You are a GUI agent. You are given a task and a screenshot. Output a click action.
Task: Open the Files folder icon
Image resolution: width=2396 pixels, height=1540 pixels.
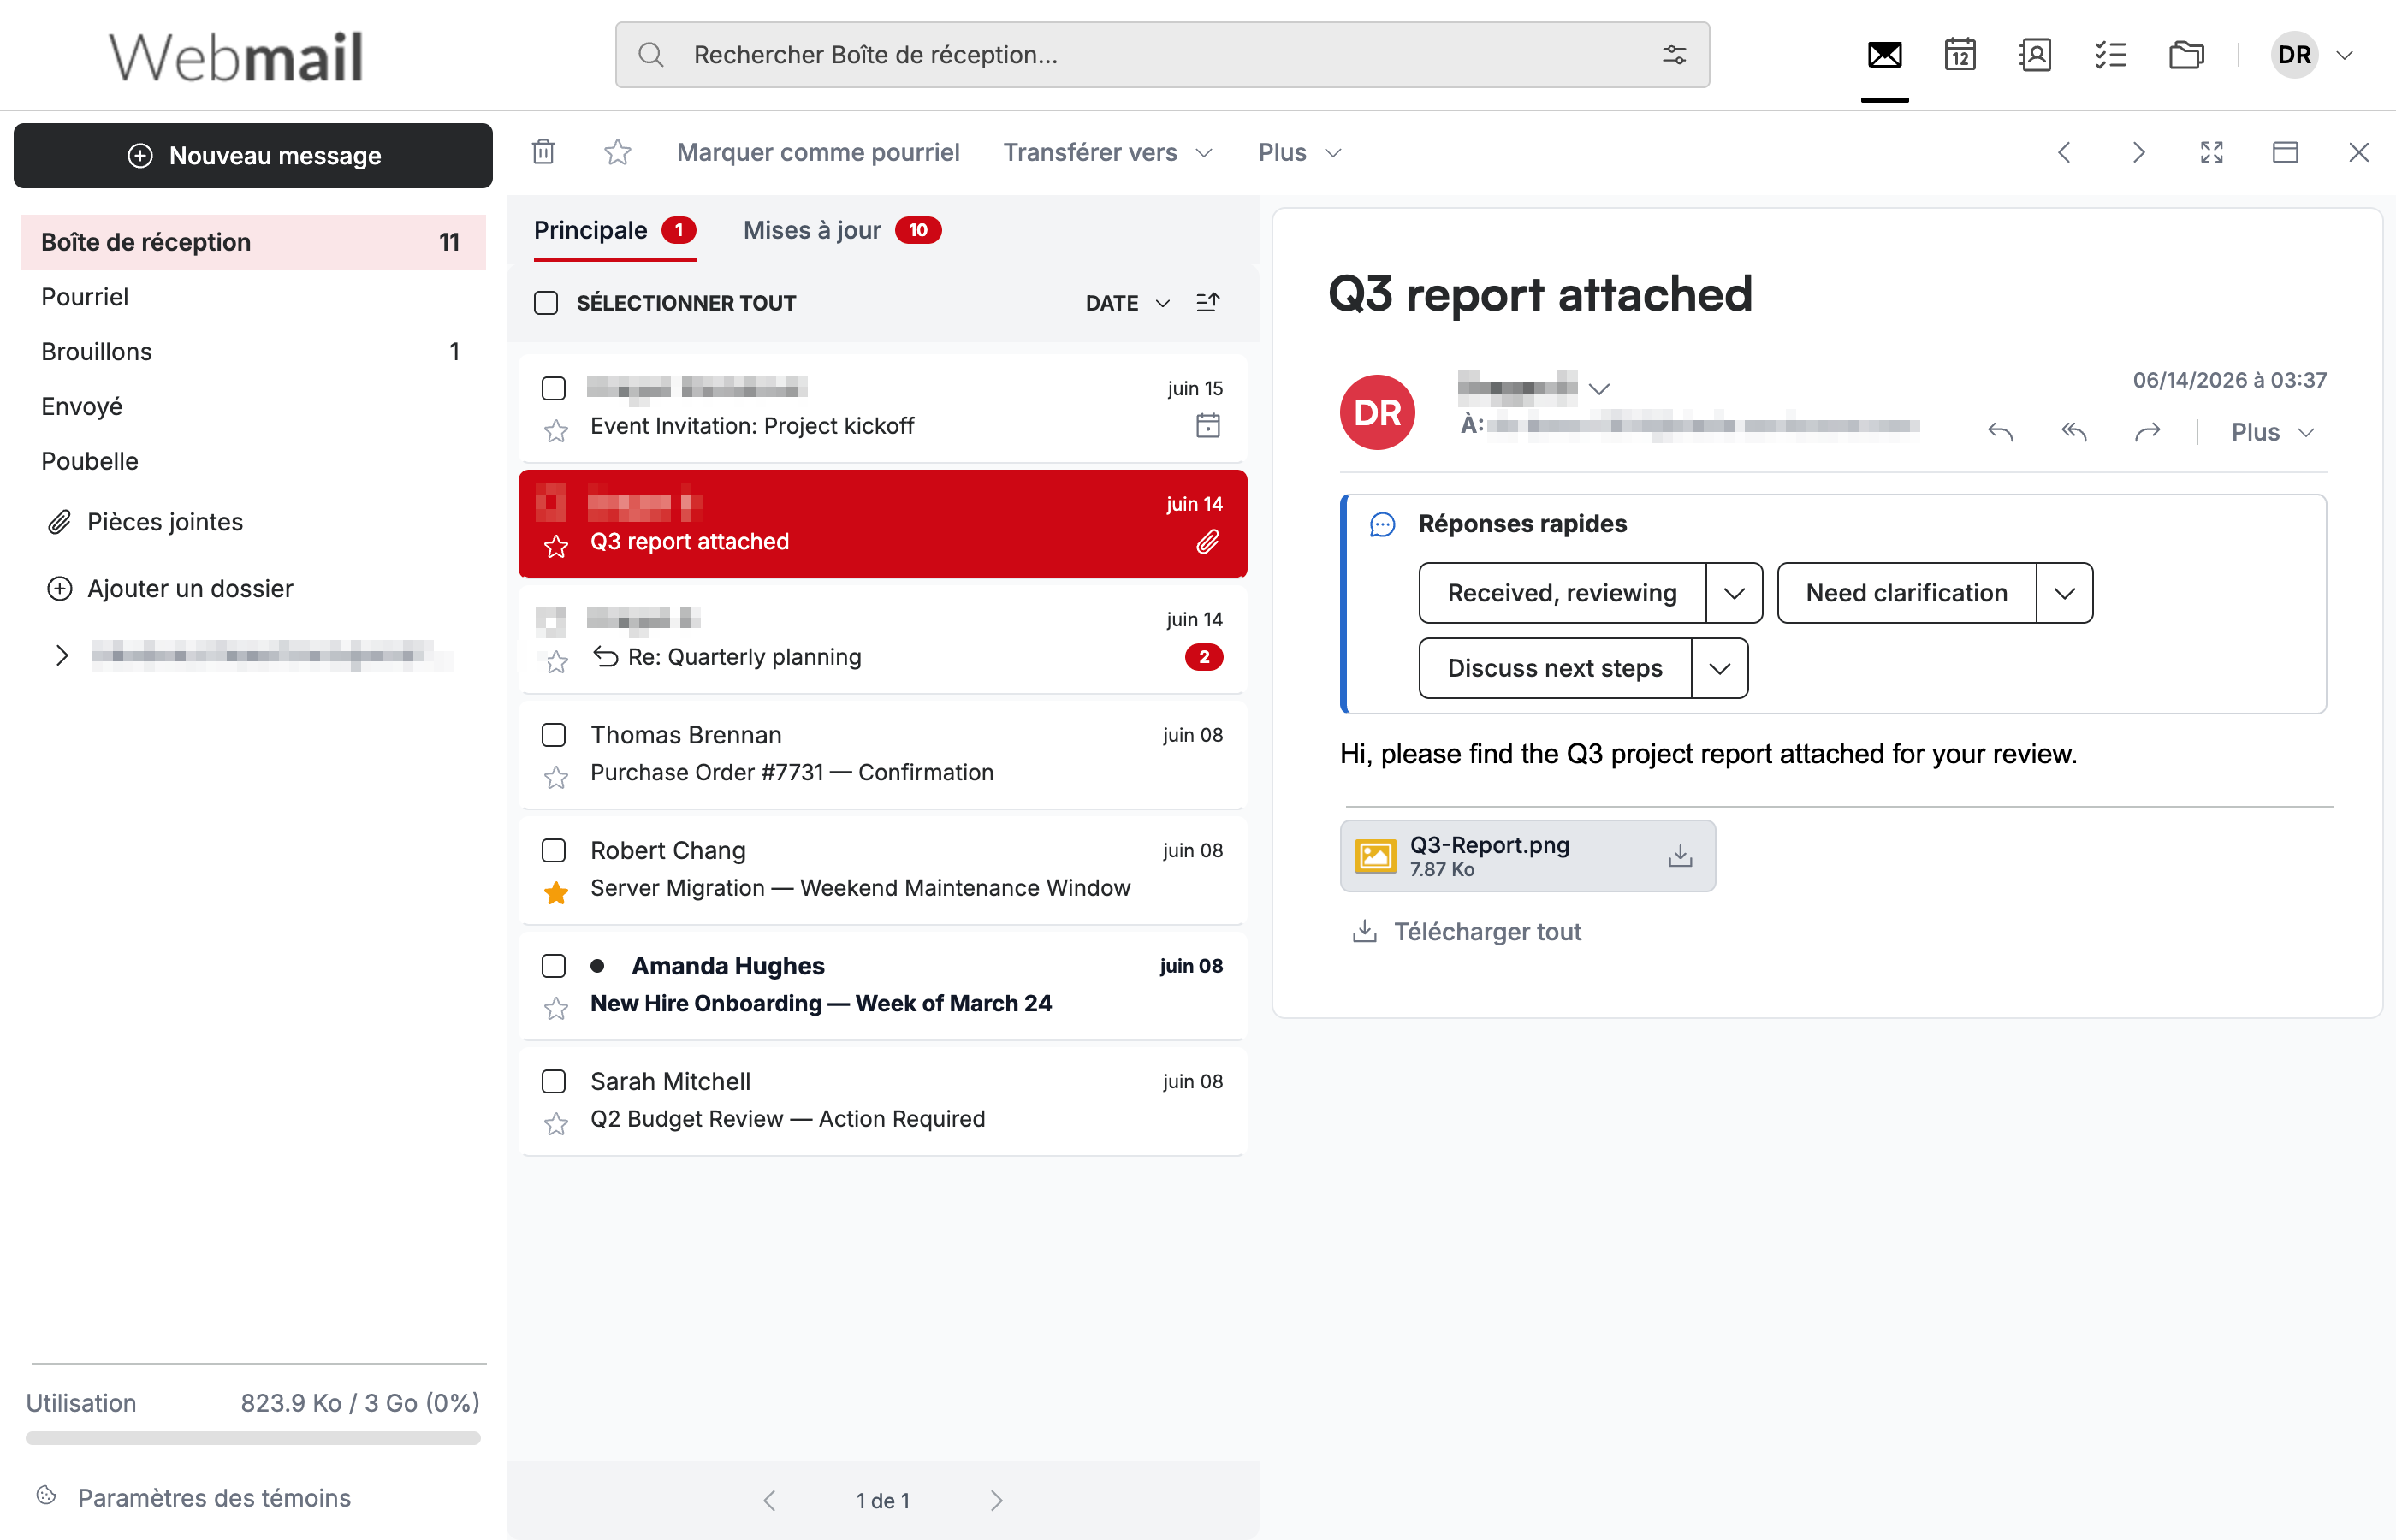[x=2186, y=55]
